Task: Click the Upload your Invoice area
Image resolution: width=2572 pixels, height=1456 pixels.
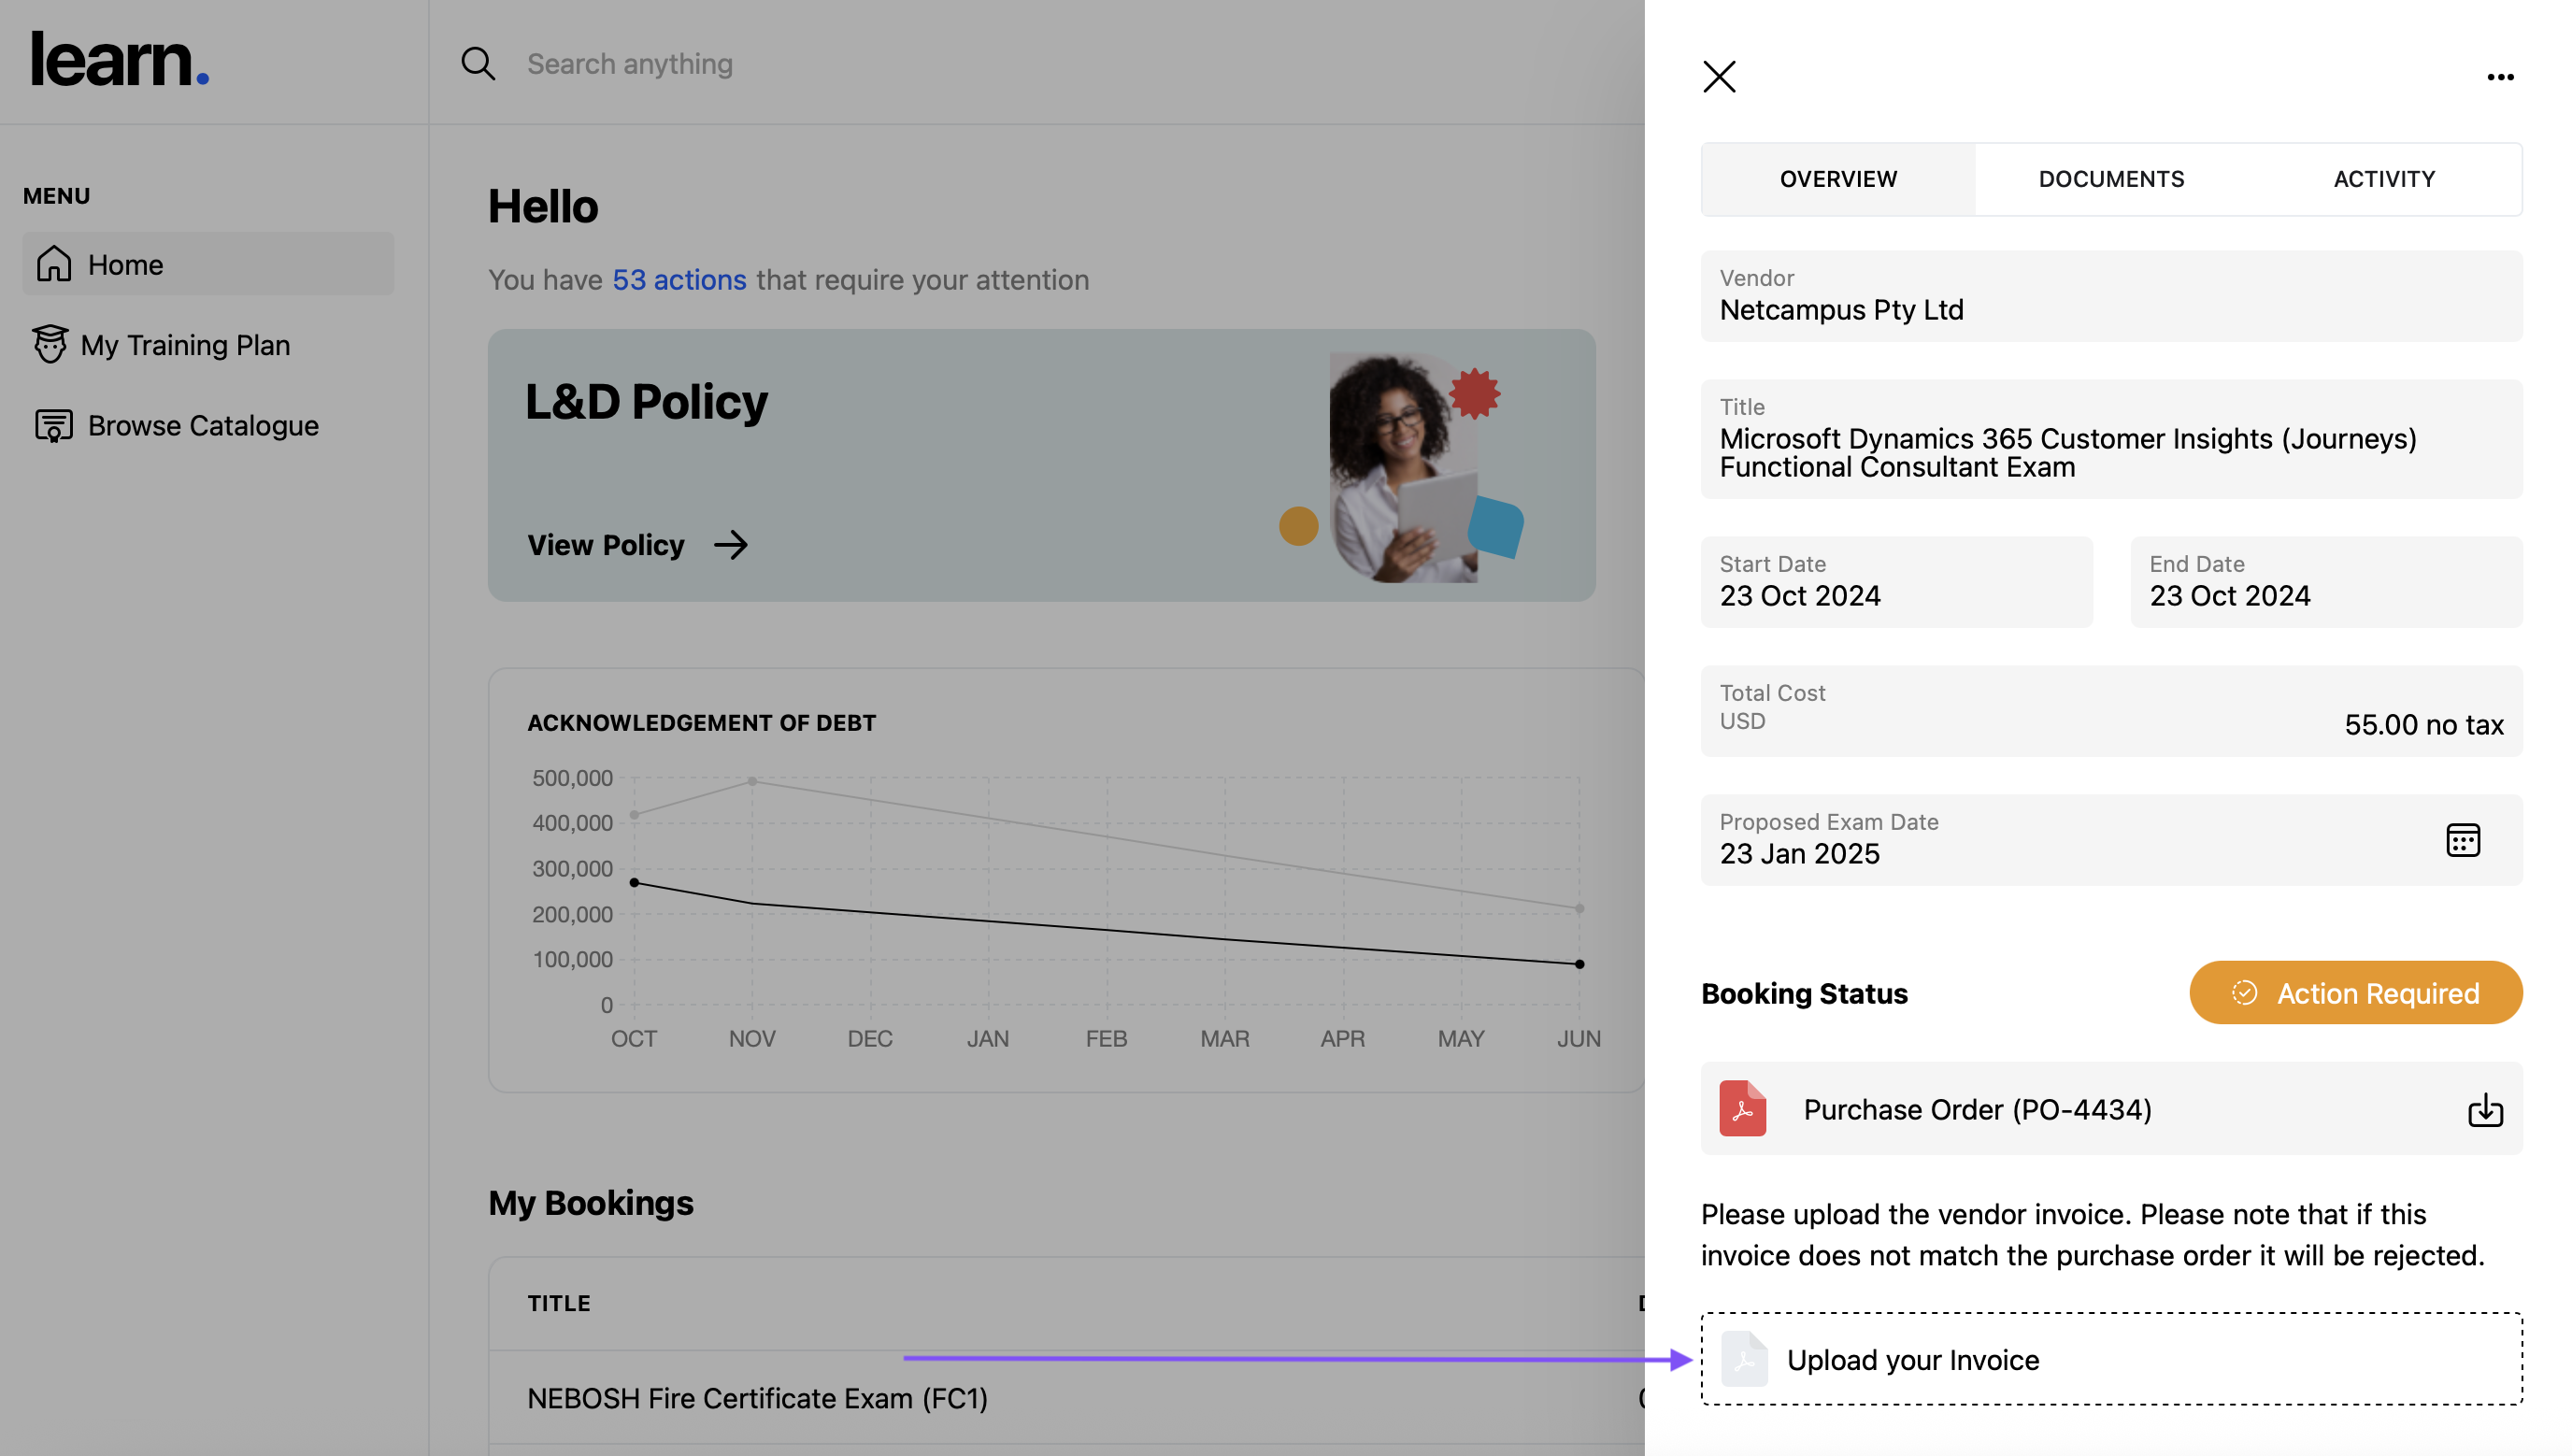Action: 2110,1359
